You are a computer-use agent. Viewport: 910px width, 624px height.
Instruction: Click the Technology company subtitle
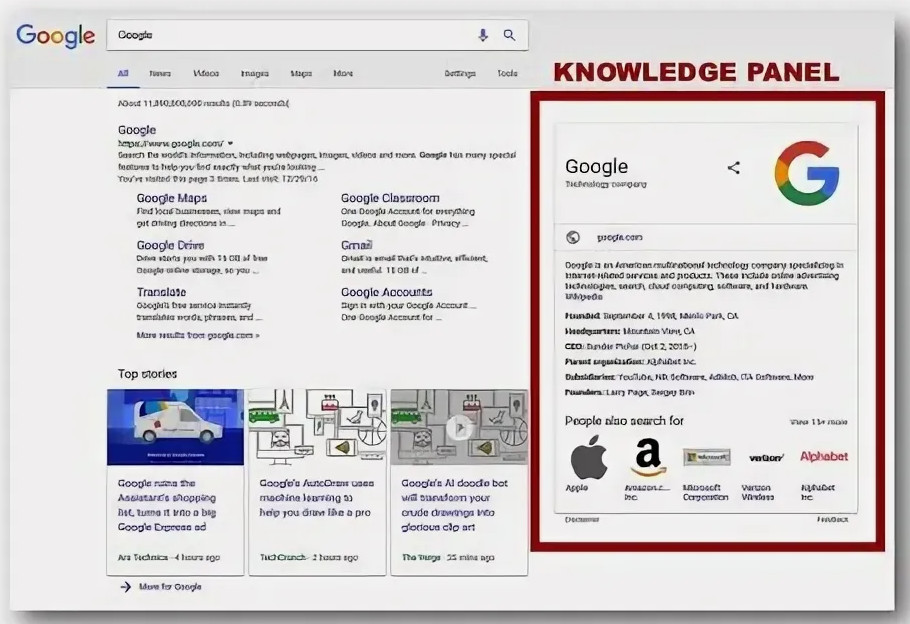click(x=605, y=185)
